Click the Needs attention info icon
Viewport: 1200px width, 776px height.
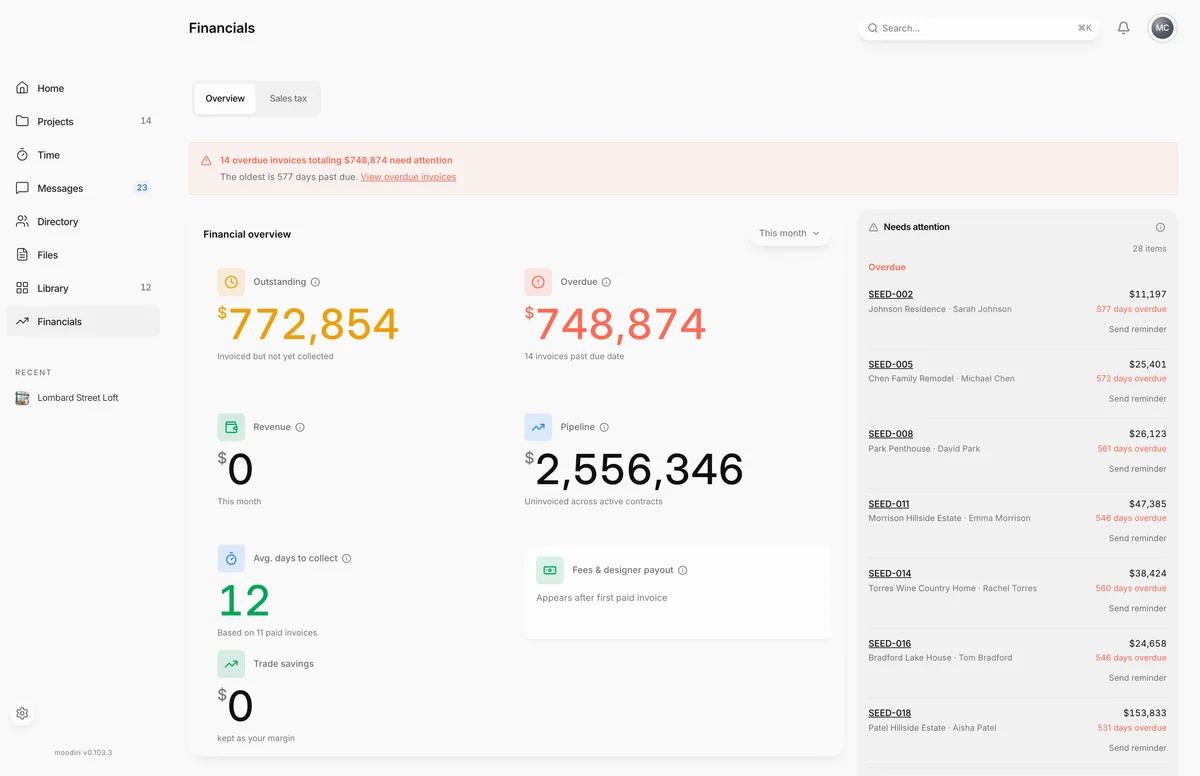point(1160,227)
